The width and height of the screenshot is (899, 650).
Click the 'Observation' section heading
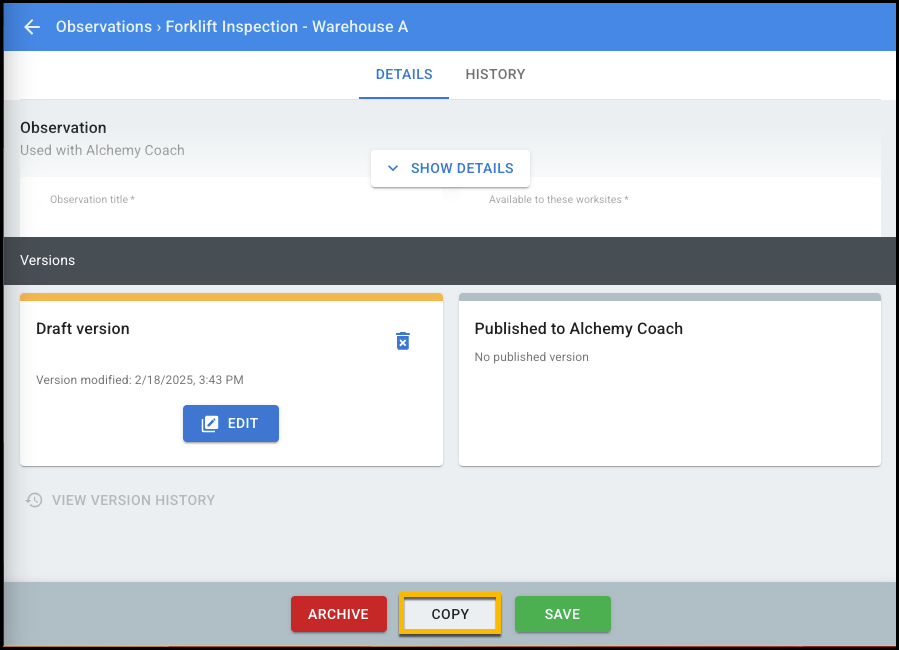coord(63,127)
